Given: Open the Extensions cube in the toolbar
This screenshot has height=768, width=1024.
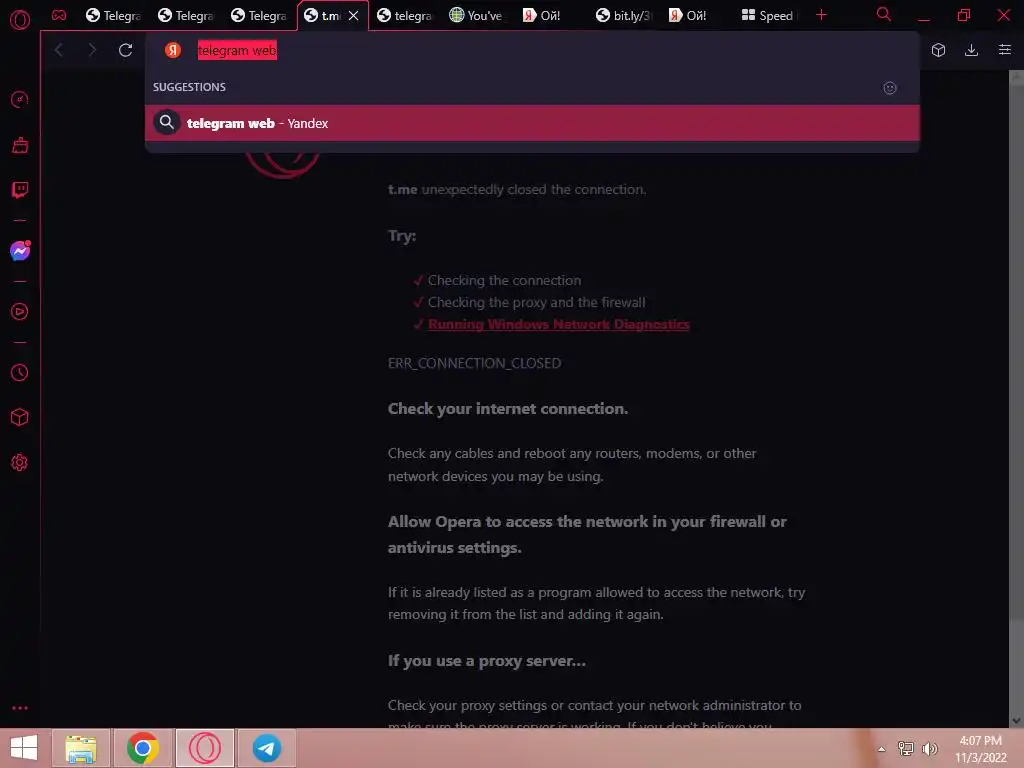Looking at the screenshot, I should click(x=938, y=50).
